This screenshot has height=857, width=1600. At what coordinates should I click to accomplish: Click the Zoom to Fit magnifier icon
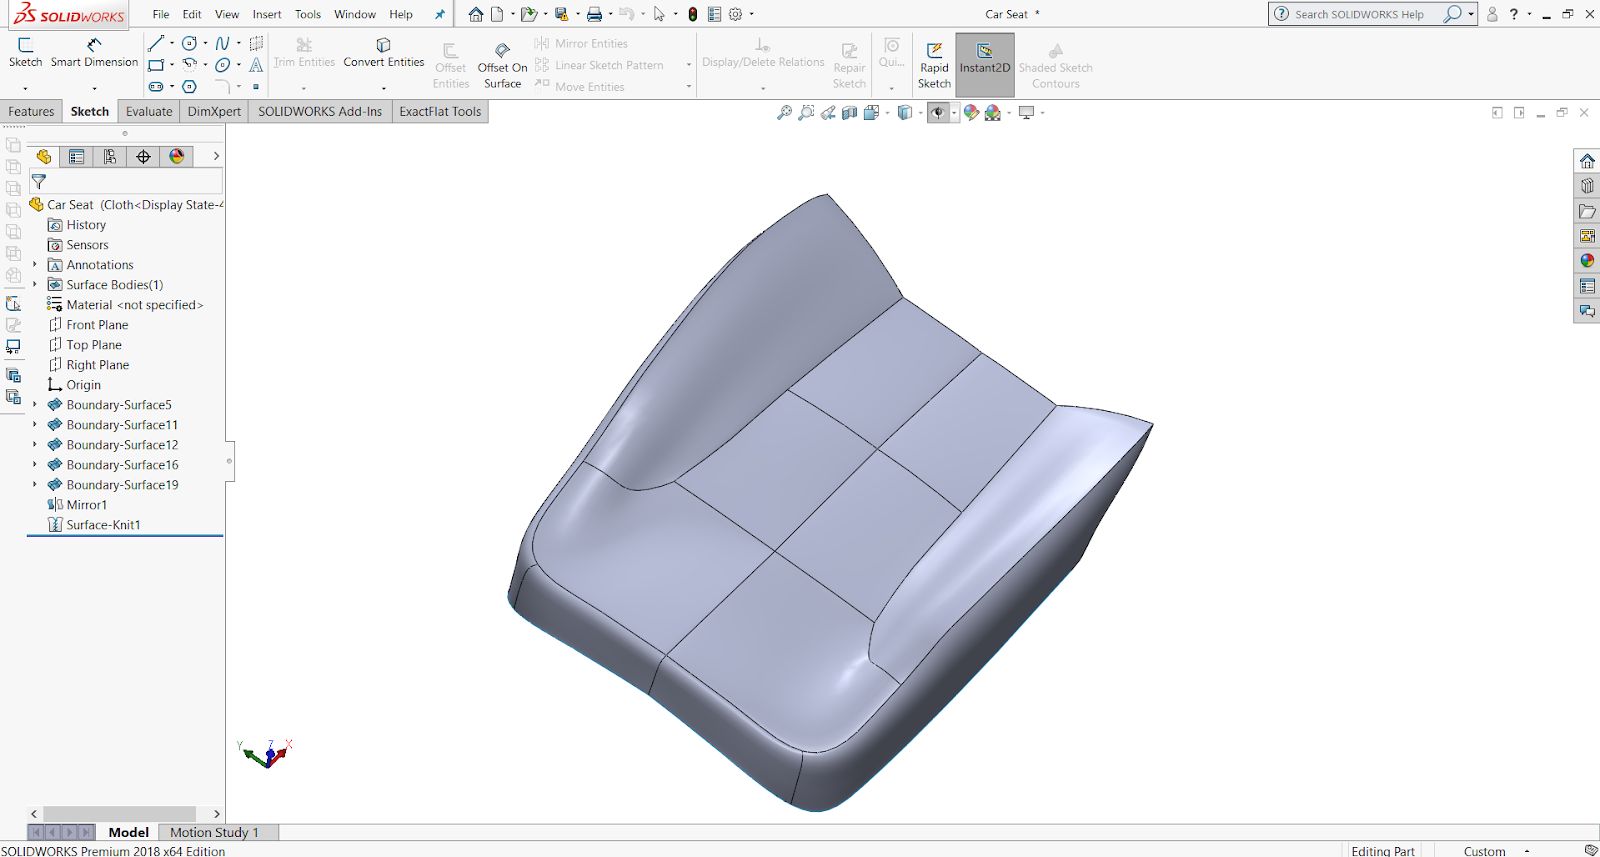click(x=784, y=113)
